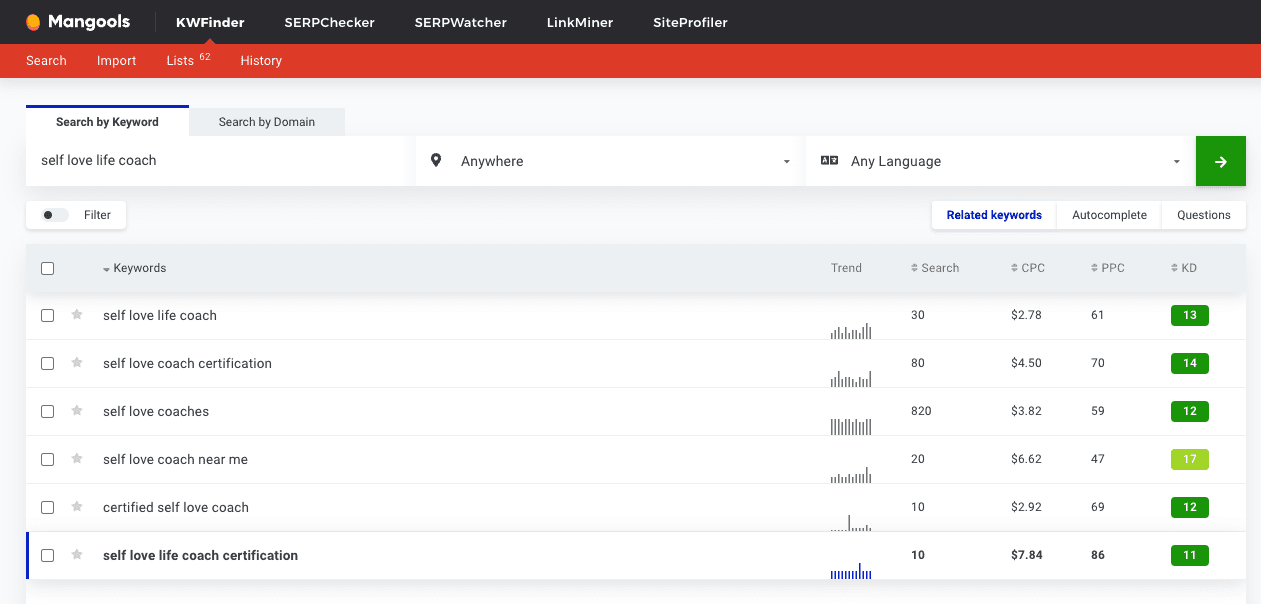Screen dimensions: 1261x604
Task: Open keyword 'self love coach certification'
Action: tap(187, 363)
